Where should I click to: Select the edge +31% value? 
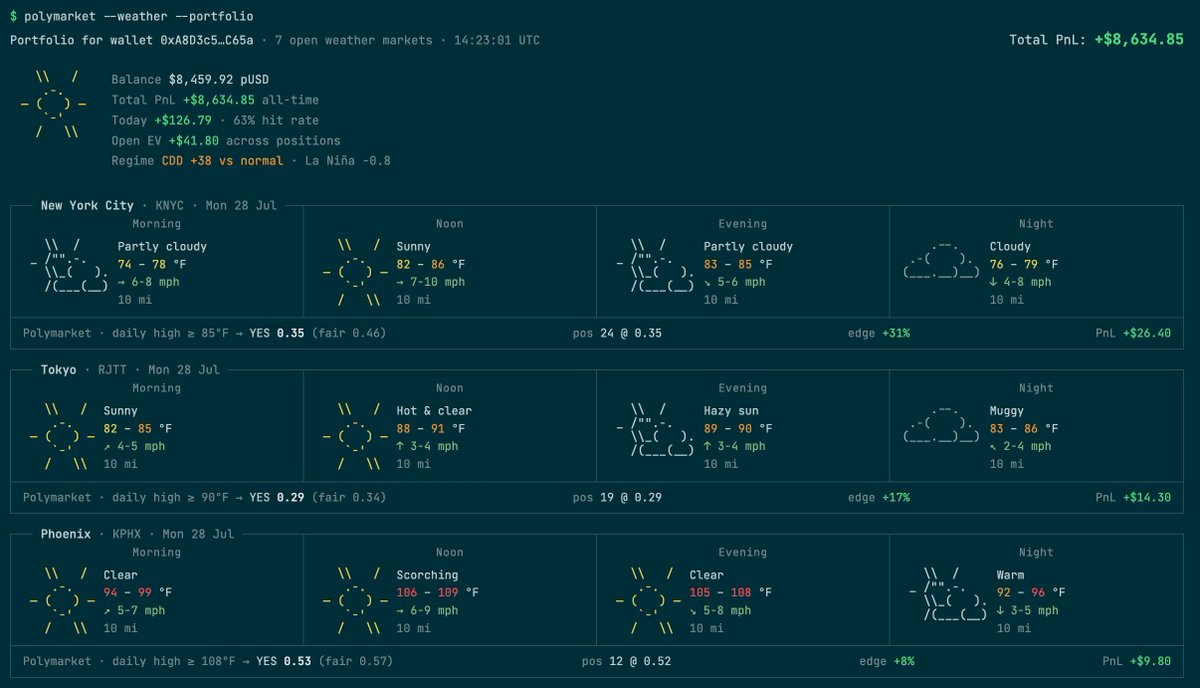click(x=896, y=333)
